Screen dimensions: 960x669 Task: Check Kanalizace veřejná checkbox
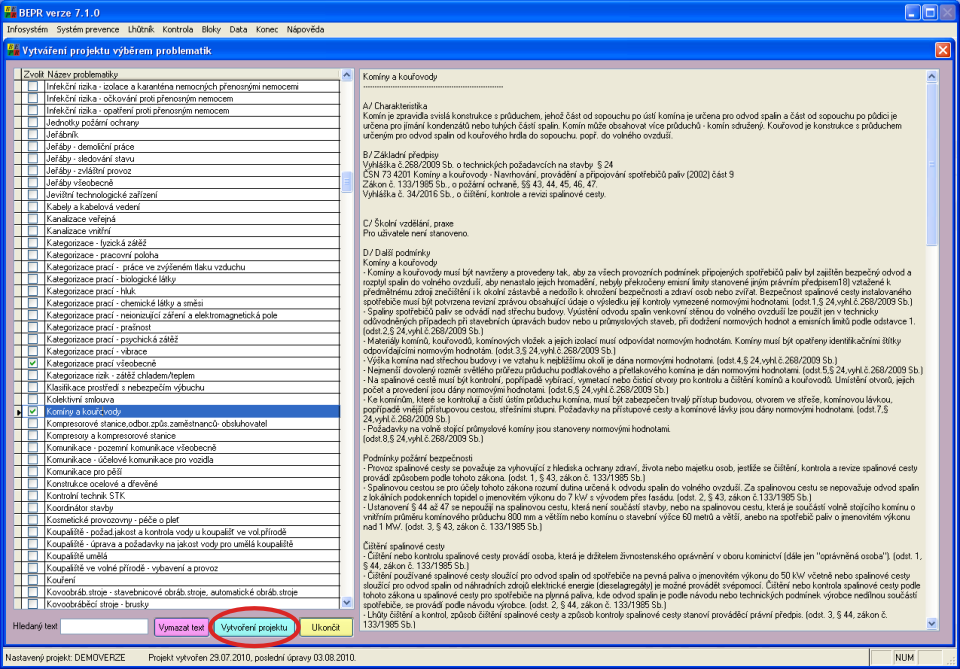click(33, 219)
